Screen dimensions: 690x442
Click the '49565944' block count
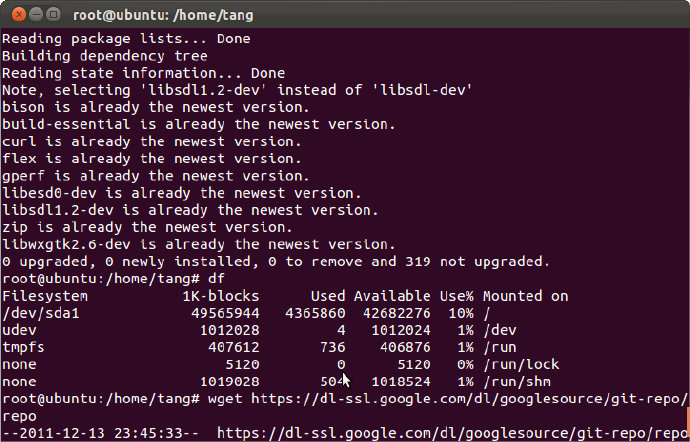(225, 313)
